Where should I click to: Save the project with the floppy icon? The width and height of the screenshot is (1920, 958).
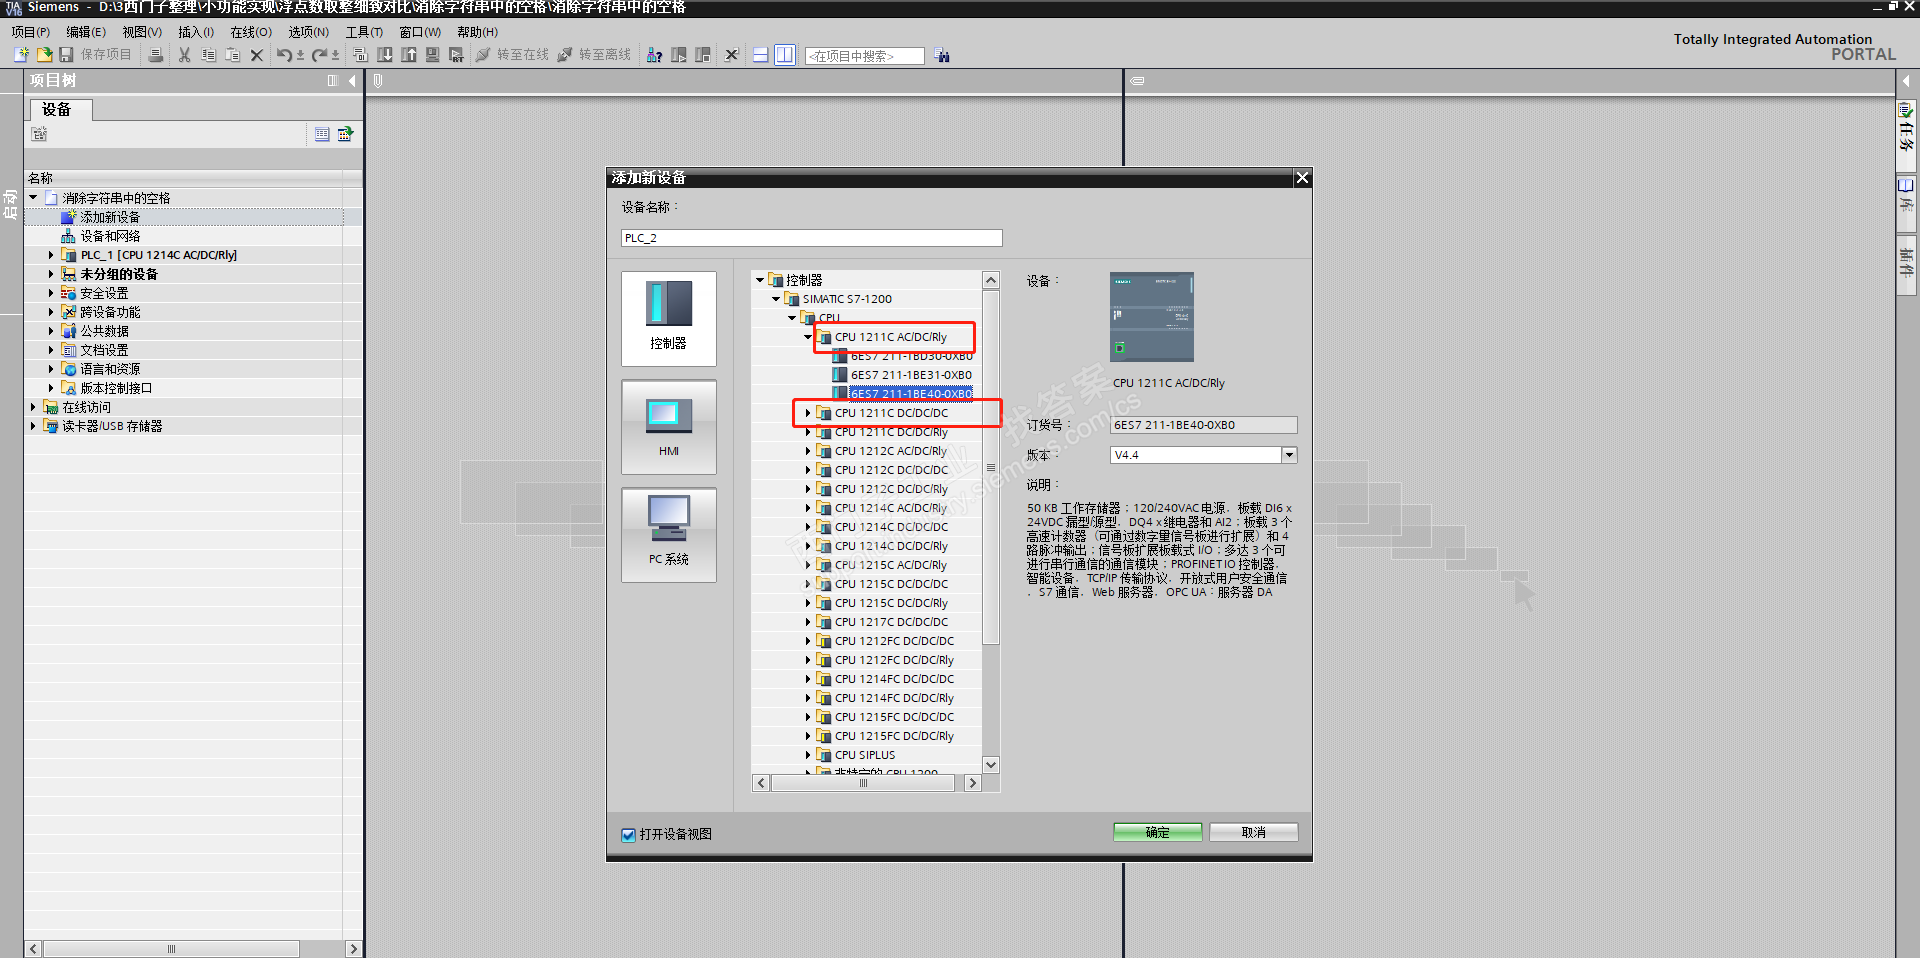tap(66, 55)
